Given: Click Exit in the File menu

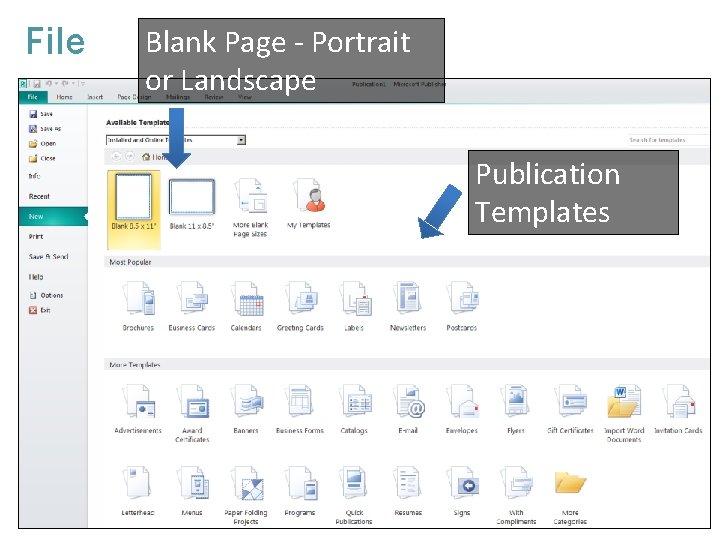Looking at the screenshot, I should 40,310.
